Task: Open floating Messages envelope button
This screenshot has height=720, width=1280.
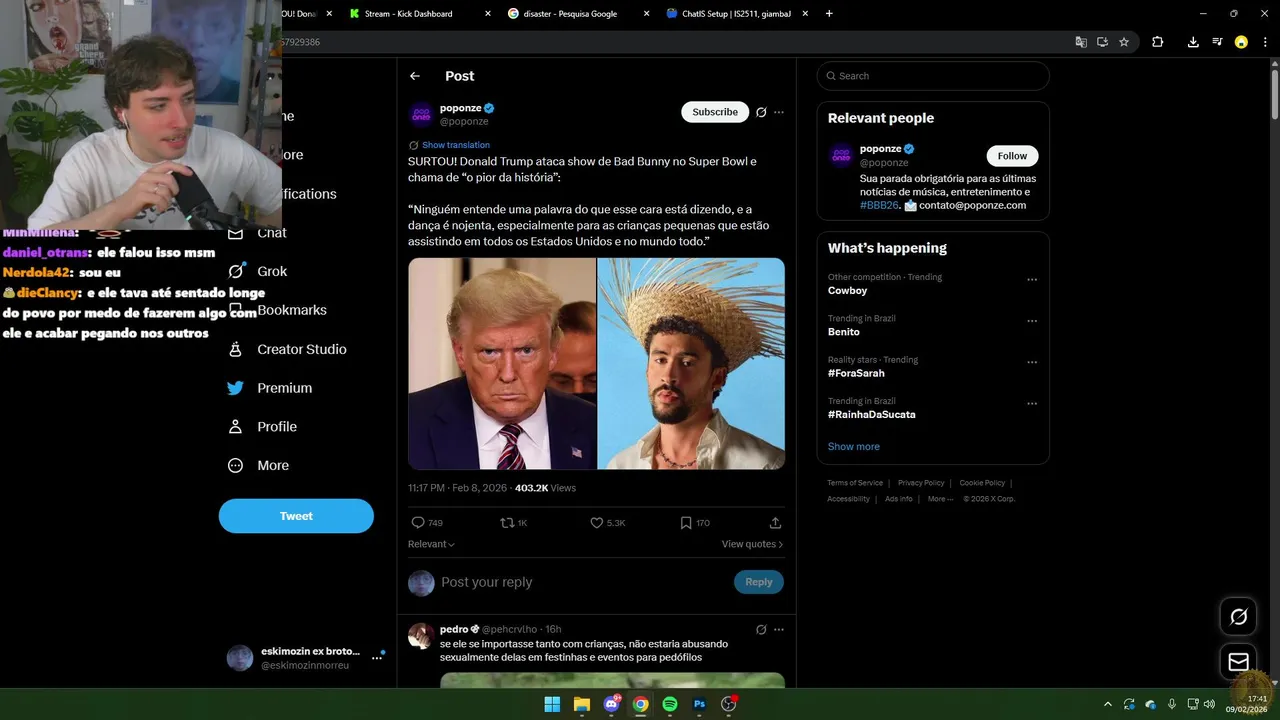Action: (x=1238, y=662)
